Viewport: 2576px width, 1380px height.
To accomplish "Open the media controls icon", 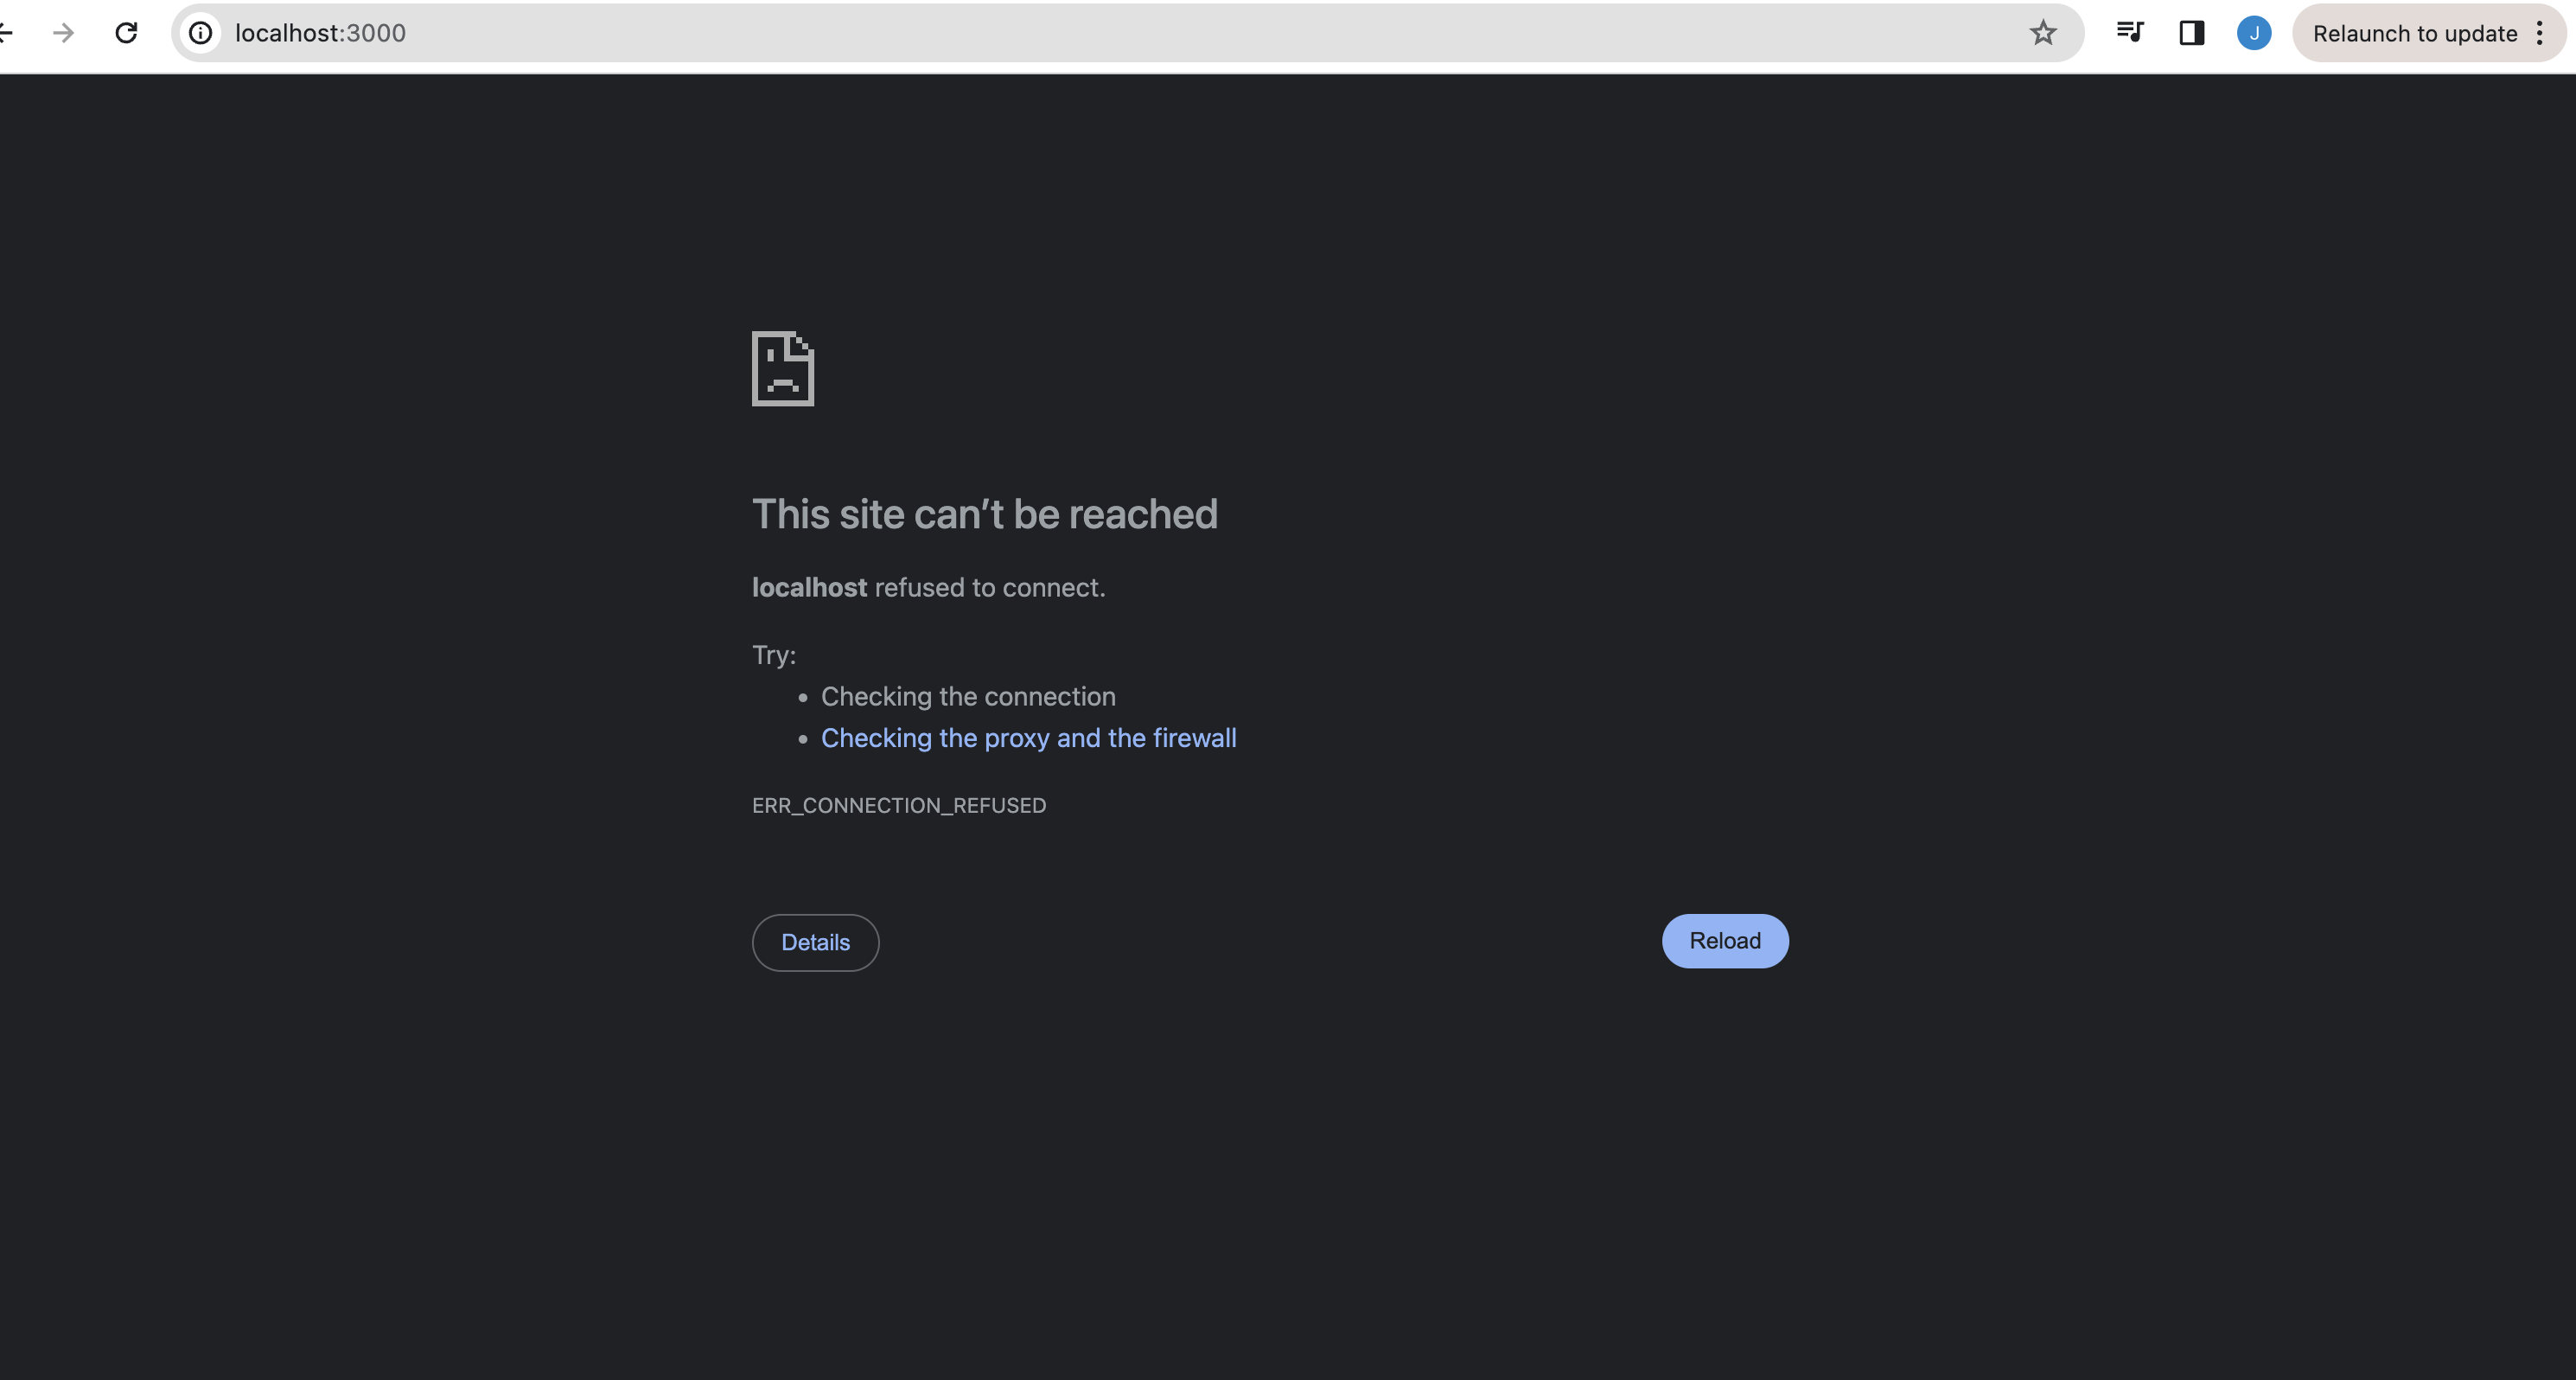I will tap(2130, 33).
